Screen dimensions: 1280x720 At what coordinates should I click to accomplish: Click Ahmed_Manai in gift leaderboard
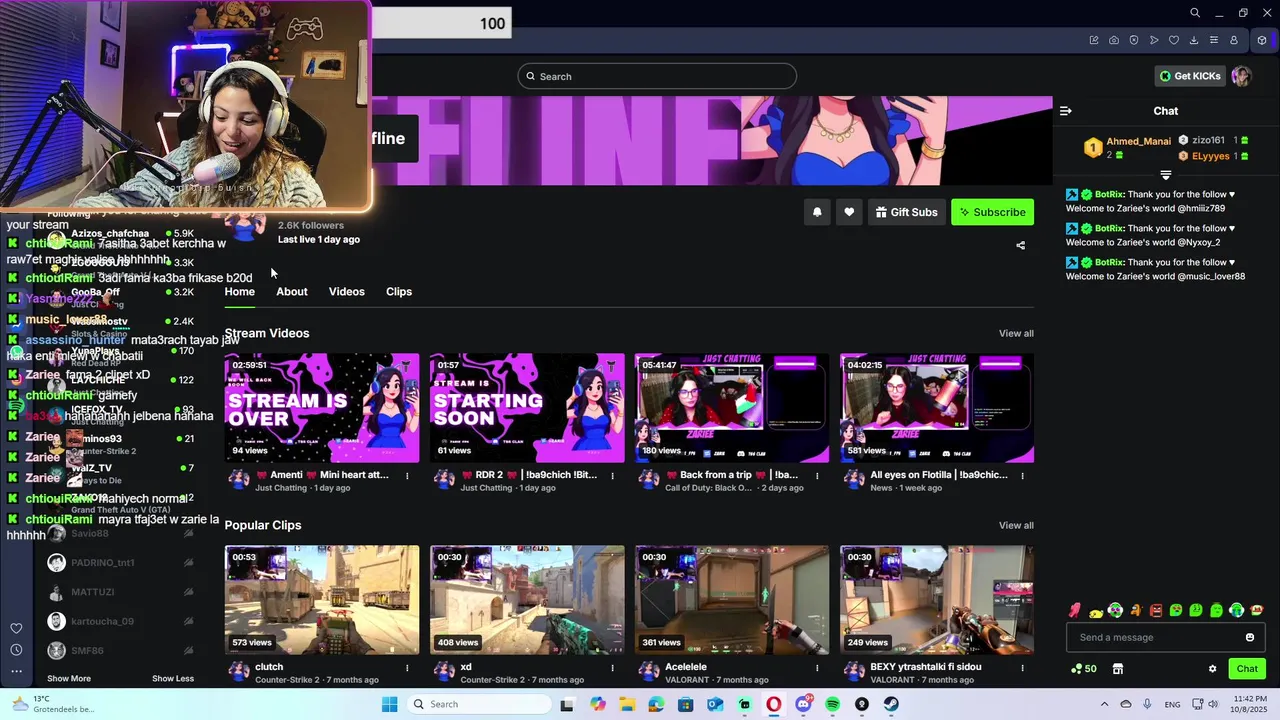point(1138,141)
